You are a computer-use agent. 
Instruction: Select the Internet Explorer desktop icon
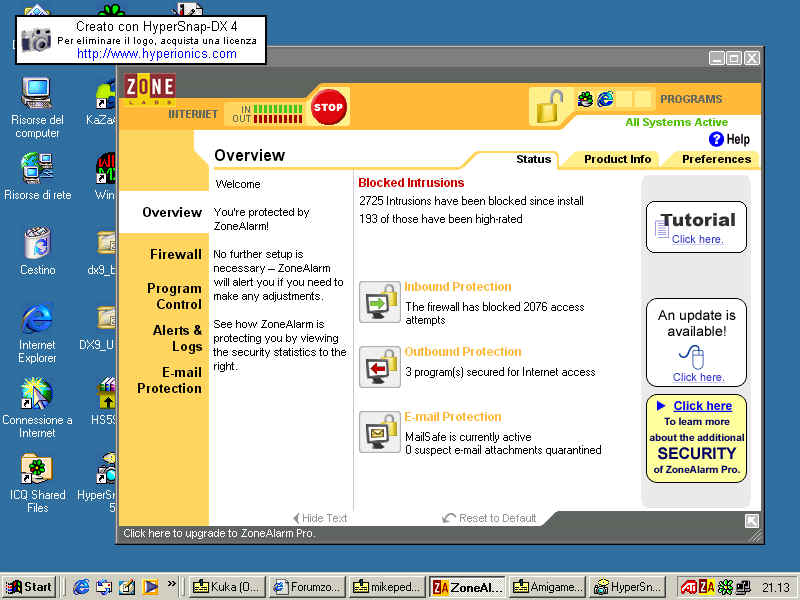tap(37, 333)
